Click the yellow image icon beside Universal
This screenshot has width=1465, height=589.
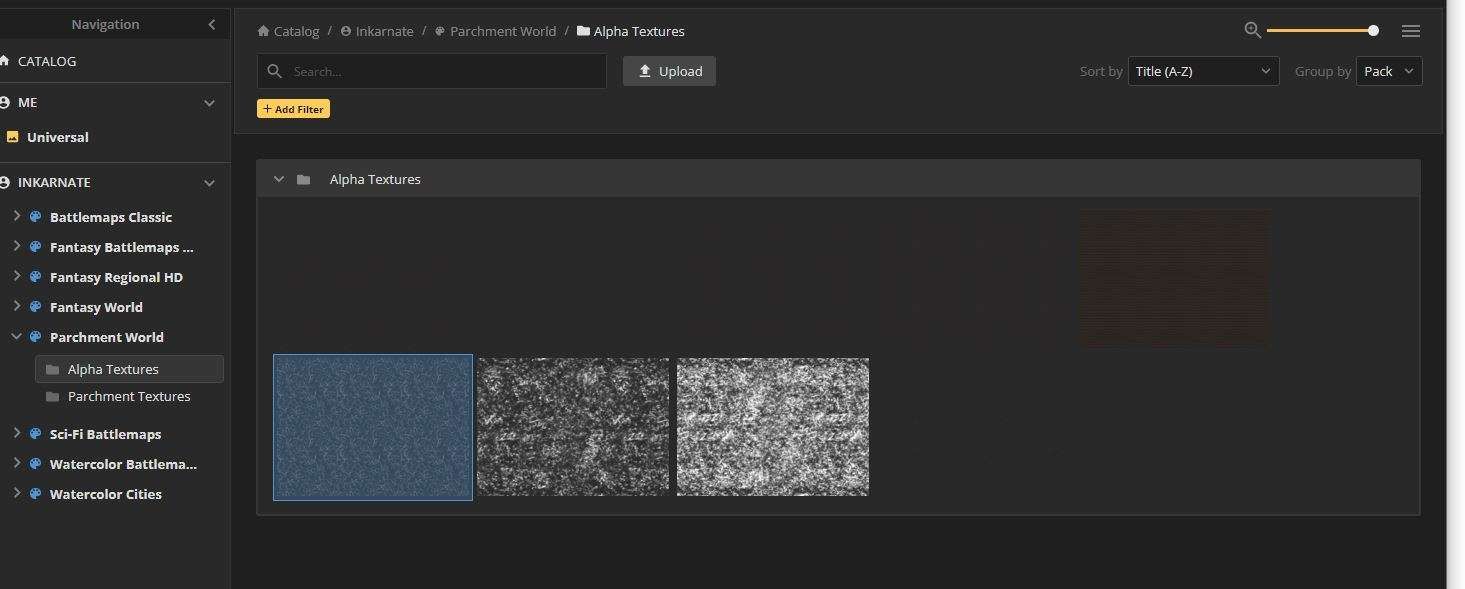[x=13, y=137]
